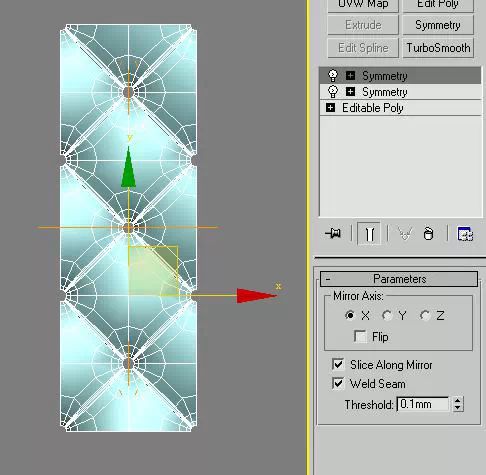Click the Symmetry modifier button
This screenshot has width=486, height=475.
click(x=438, y=25)
